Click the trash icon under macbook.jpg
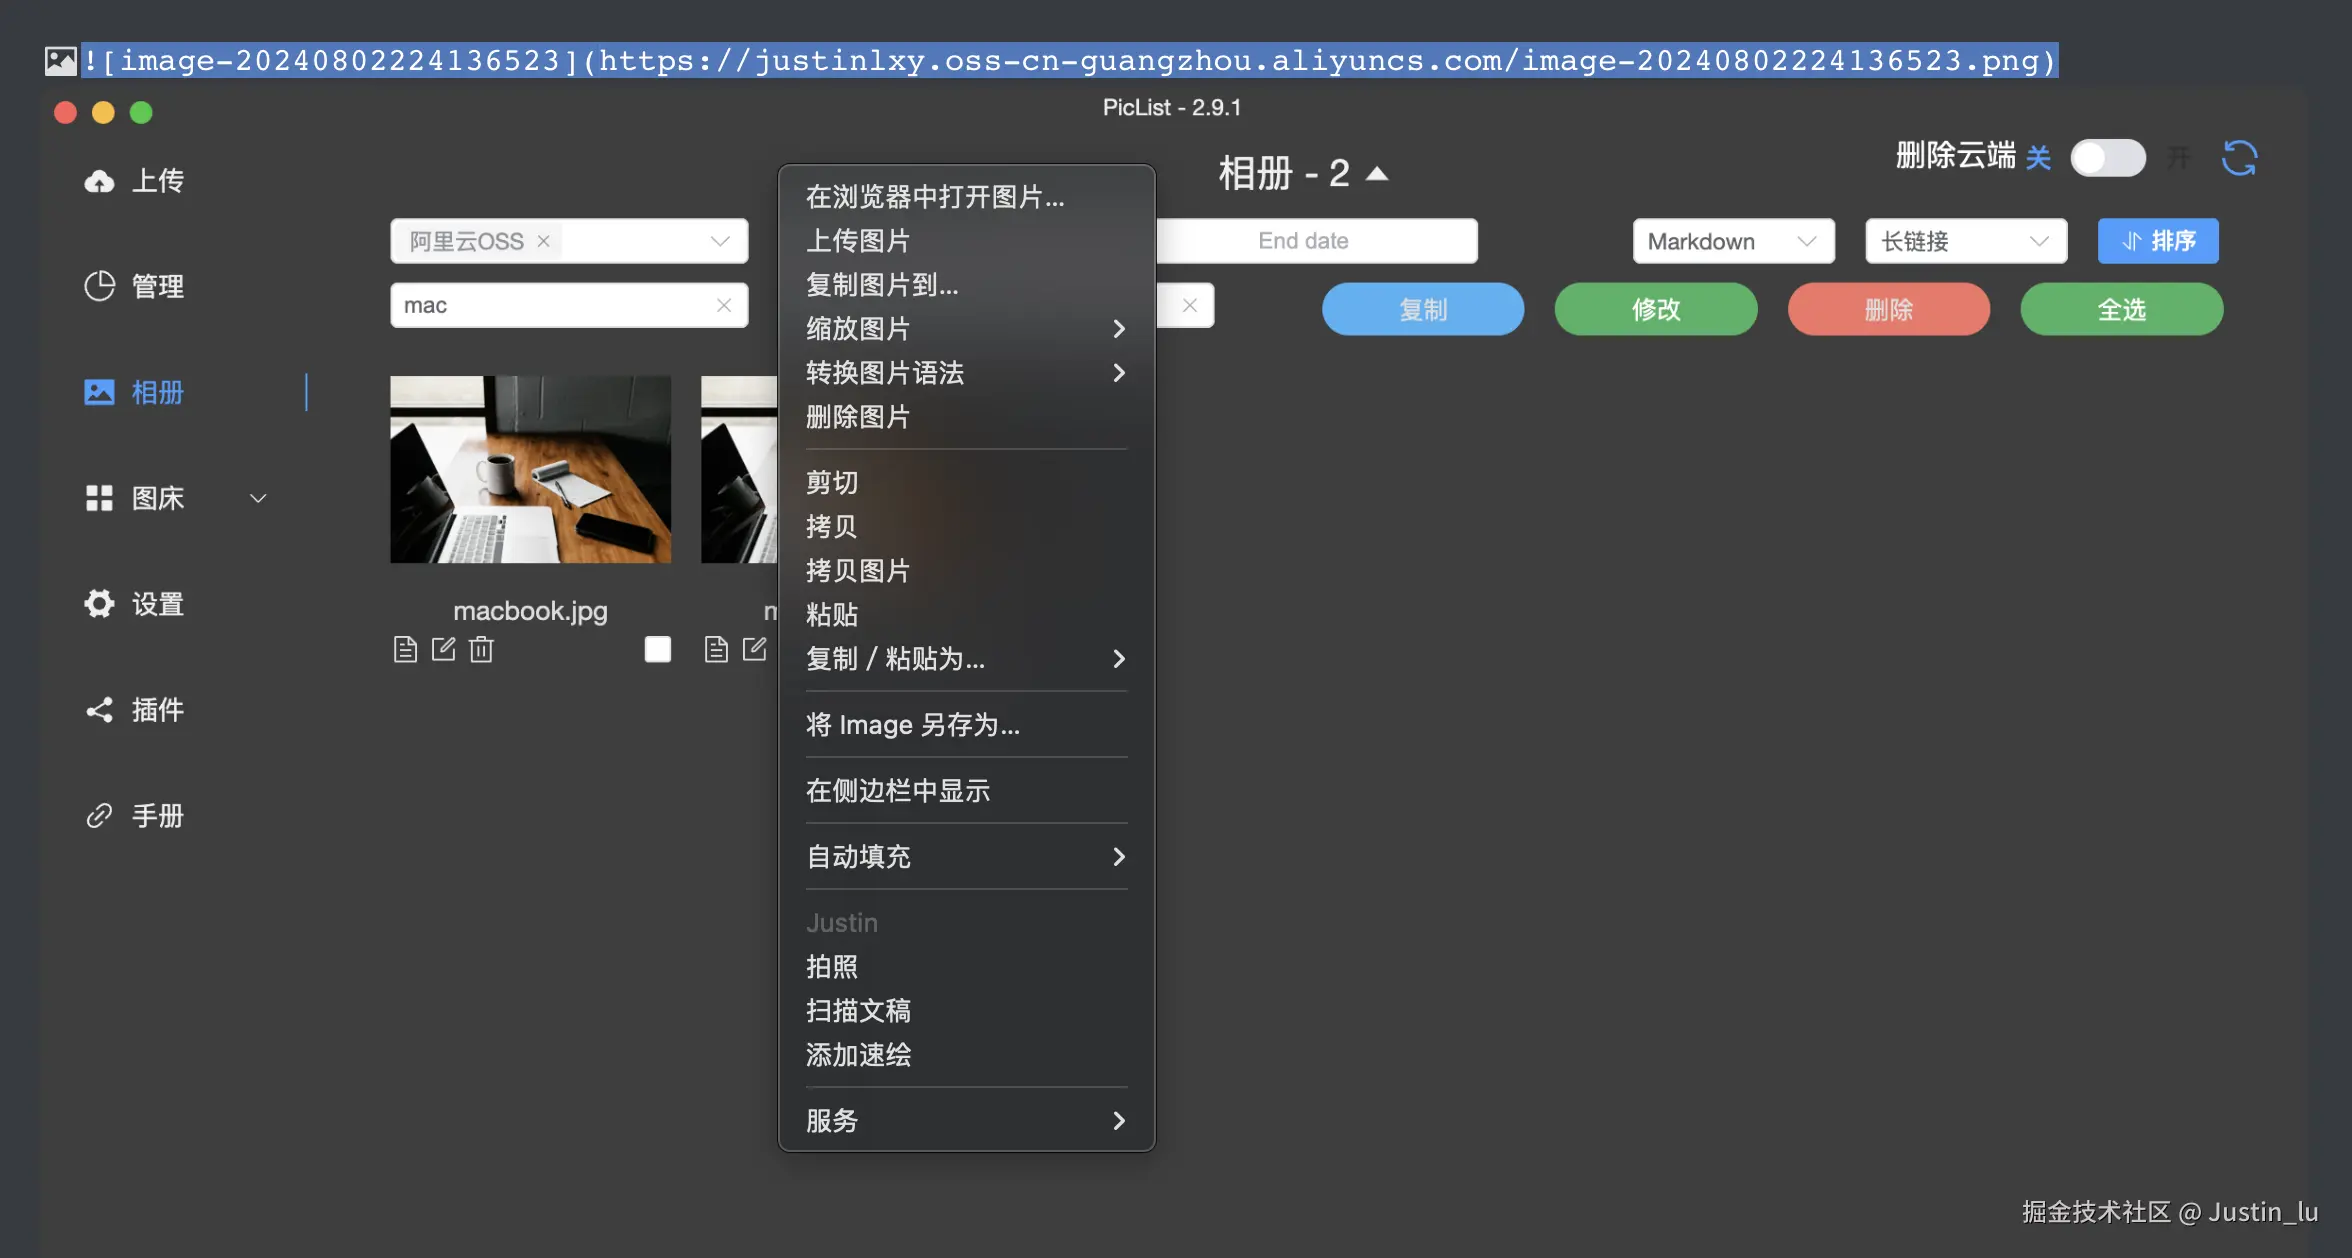Viewport: 2352px width, 1258px height. point(481,650)
